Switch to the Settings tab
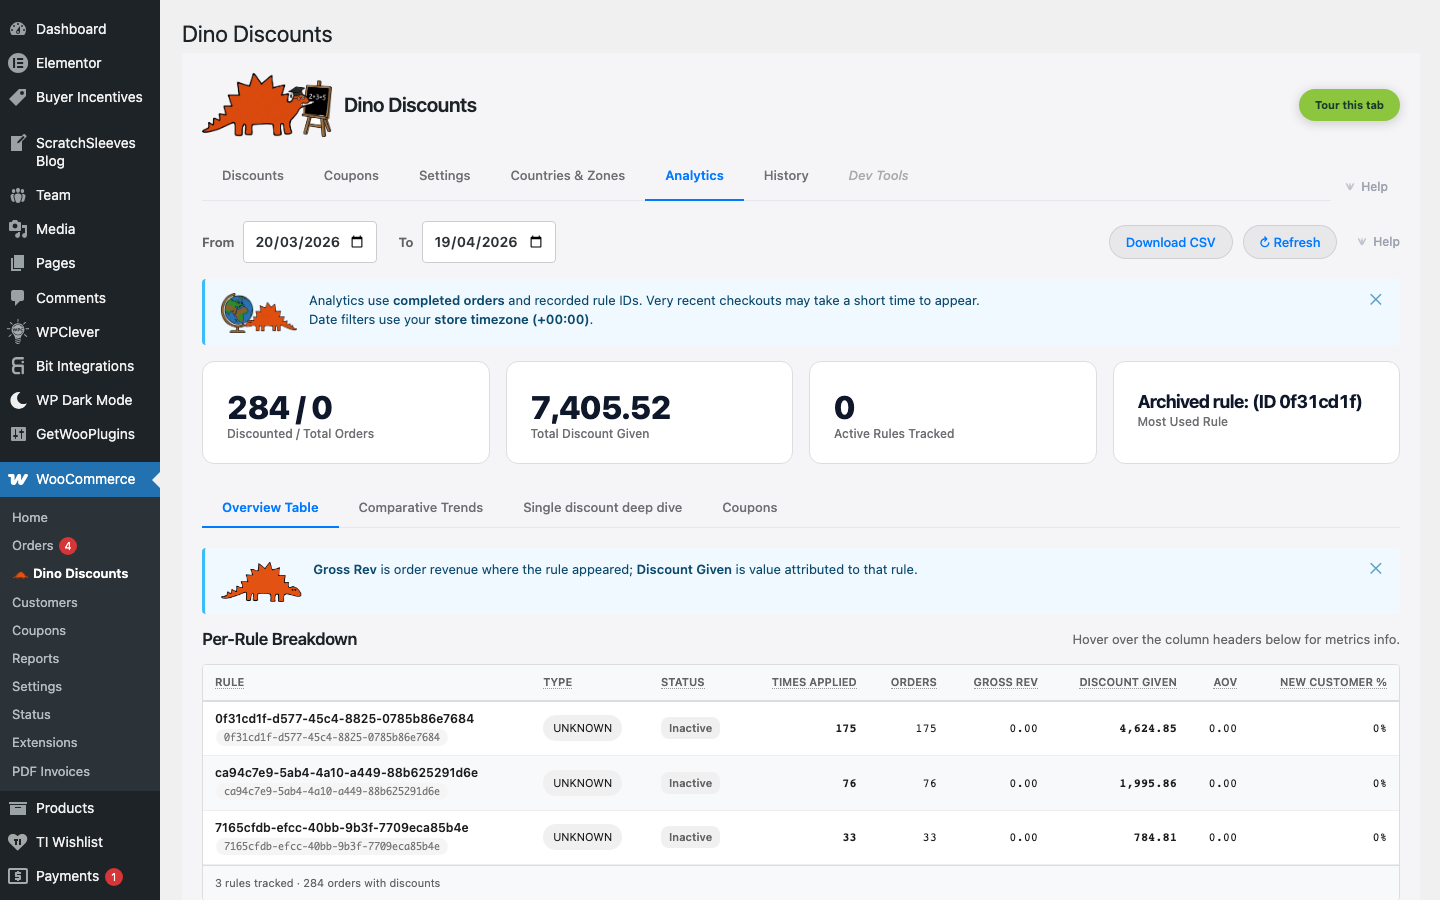Image resolution: width=1440 pixels, height=900 pixels. click(445, 175)
